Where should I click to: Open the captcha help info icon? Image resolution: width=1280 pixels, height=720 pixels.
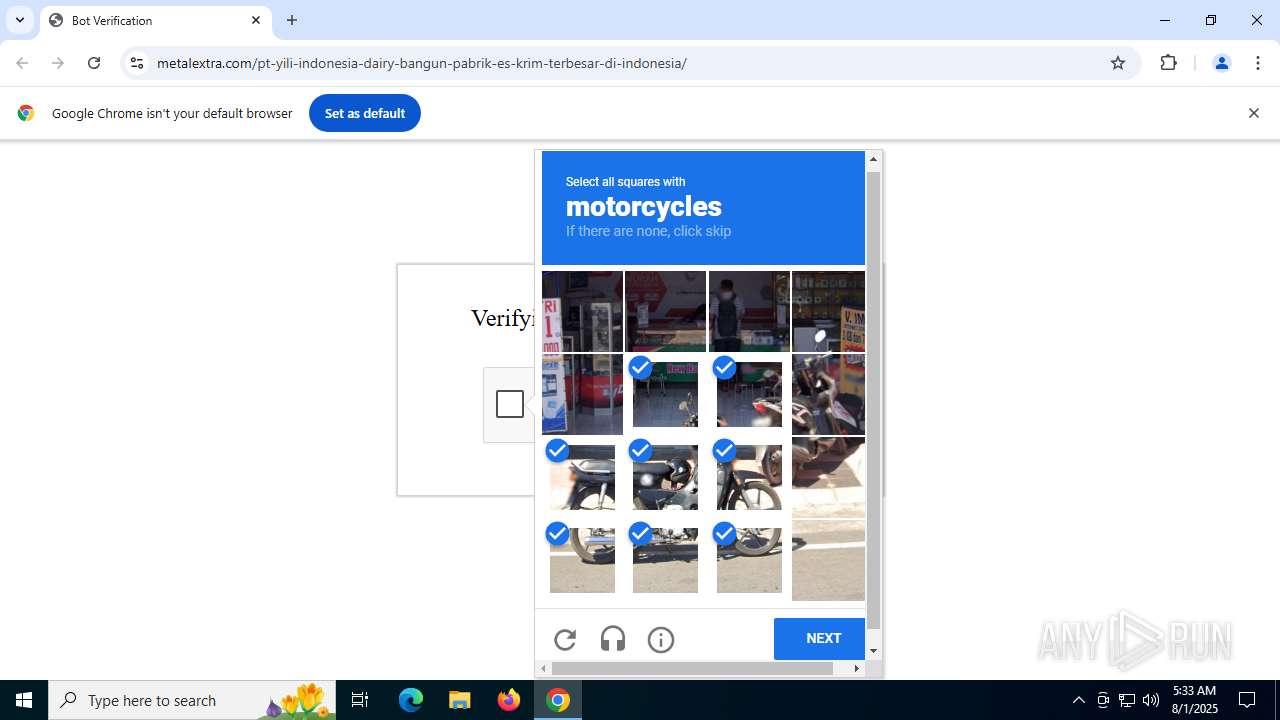[x=661, y=640]
